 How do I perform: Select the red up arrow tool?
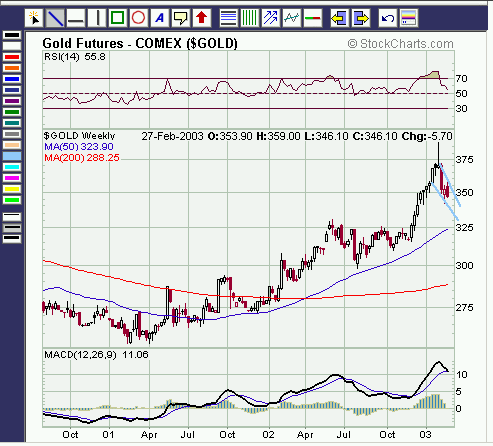click(201, 18)
